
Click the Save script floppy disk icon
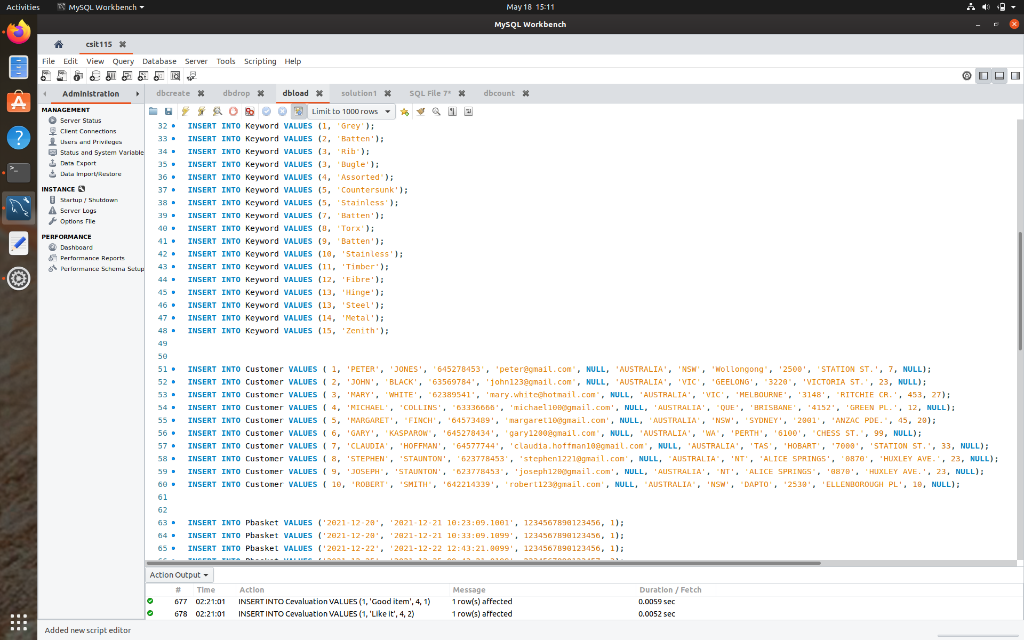click(x=169, y=111)
